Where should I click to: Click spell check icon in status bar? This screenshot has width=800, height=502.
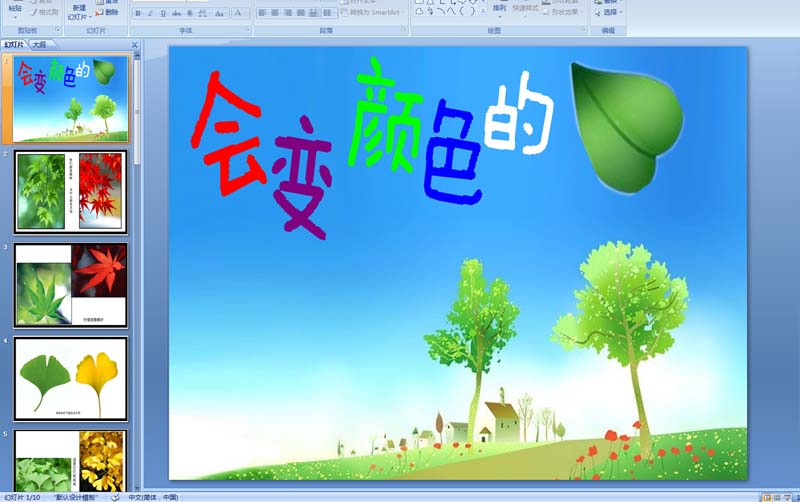coord(115,497)
